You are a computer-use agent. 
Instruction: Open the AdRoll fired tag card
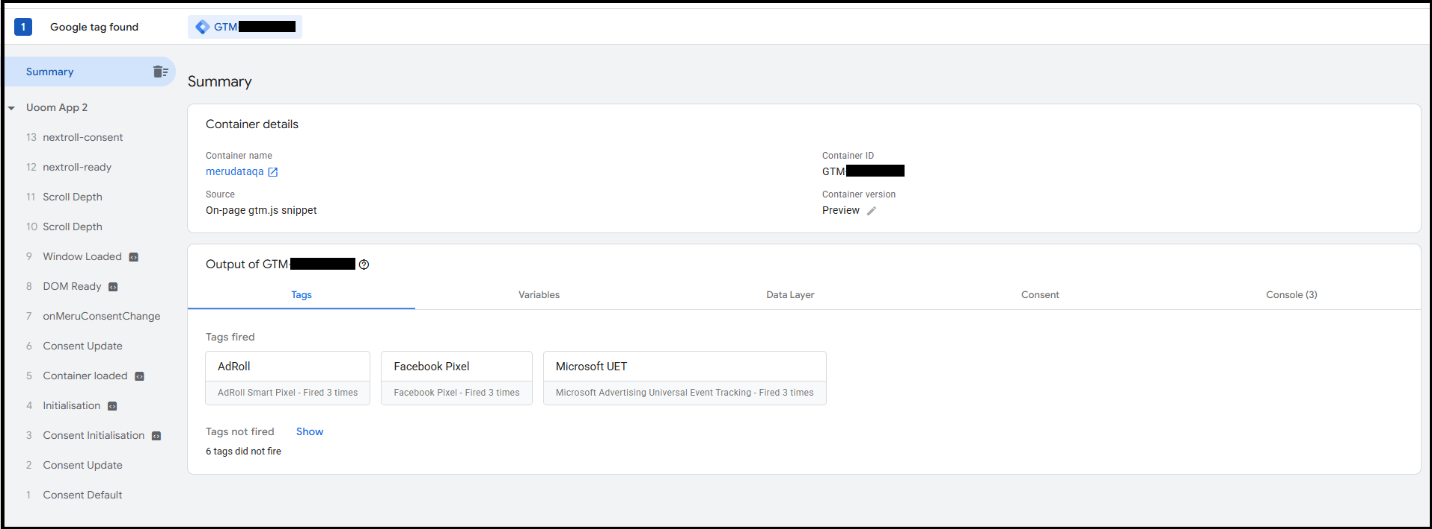287,378
